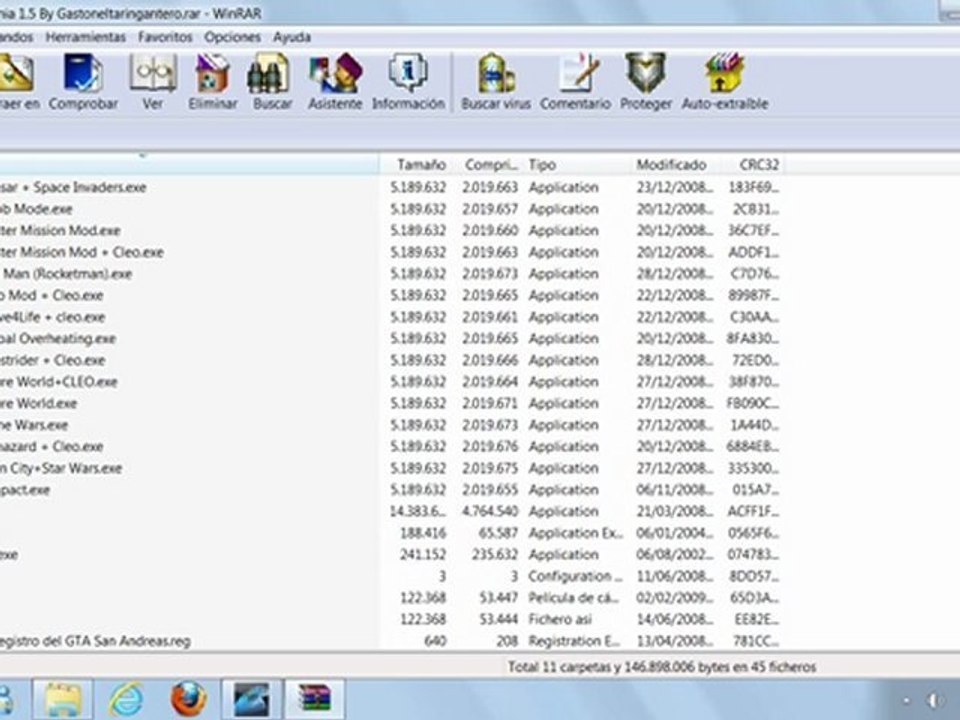
Task: Click the Eliminar toolbar icon
Action: point(212,74)
